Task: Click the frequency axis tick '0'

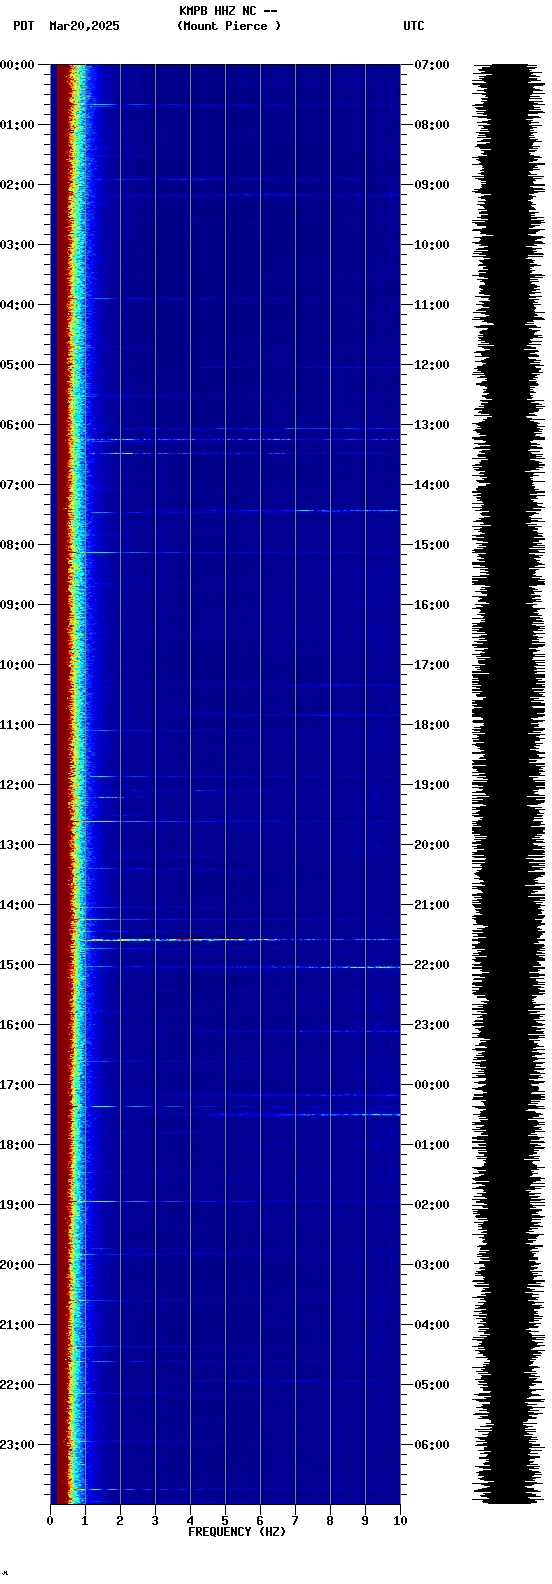Action: point(50,1521)
